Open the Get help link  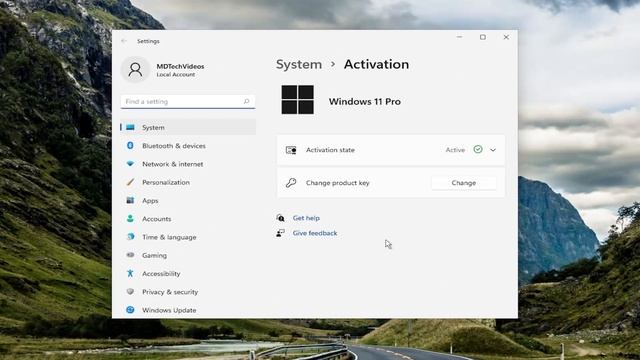click(306, 218)
